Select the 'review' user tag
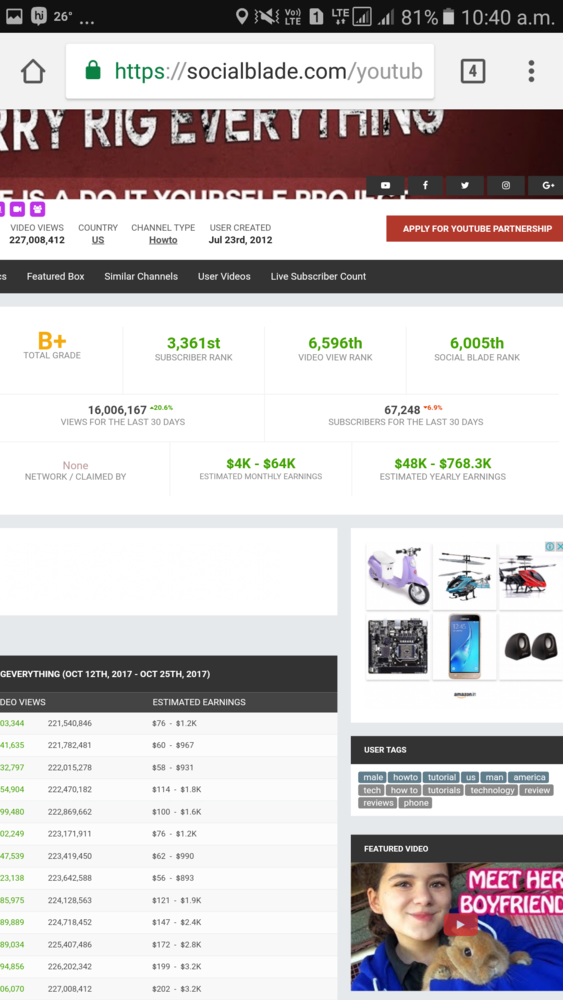This screenshot has width=563, height=1000. coord(537,790)
